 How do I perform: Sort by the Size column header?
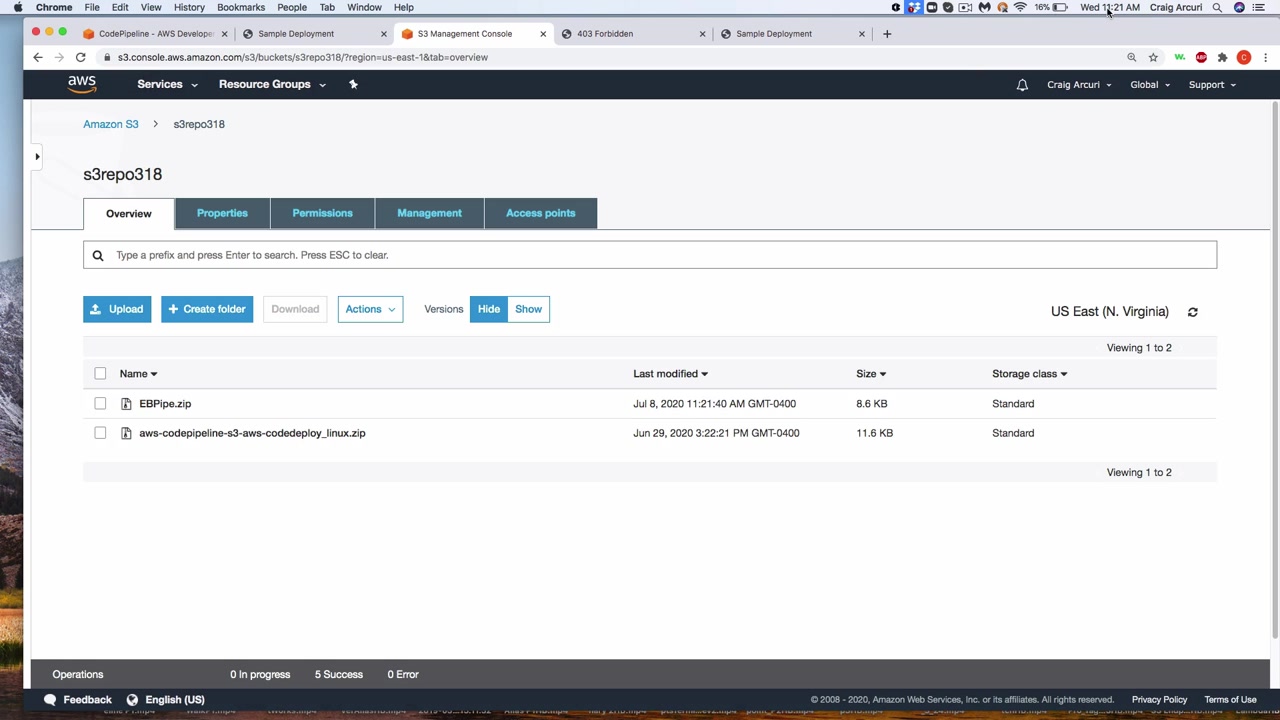click(x=871, y=374)
